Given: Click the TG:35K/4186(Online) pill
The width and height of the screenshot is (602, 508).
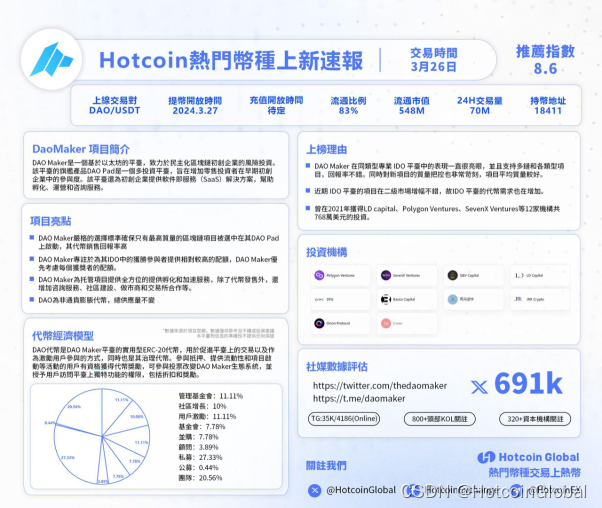Looking at the screenshot, I should [344, 419].
